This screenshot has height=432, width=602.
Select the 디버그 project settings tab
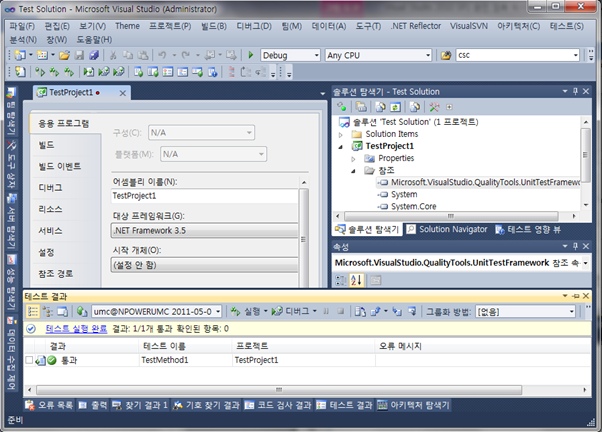click(x=50, y=188)
